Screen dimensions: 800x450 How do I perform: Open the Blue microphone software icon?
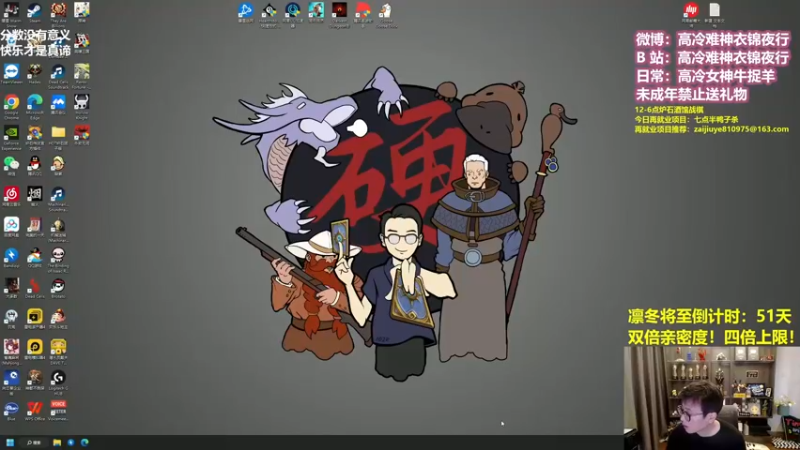(x=11, y=411)
